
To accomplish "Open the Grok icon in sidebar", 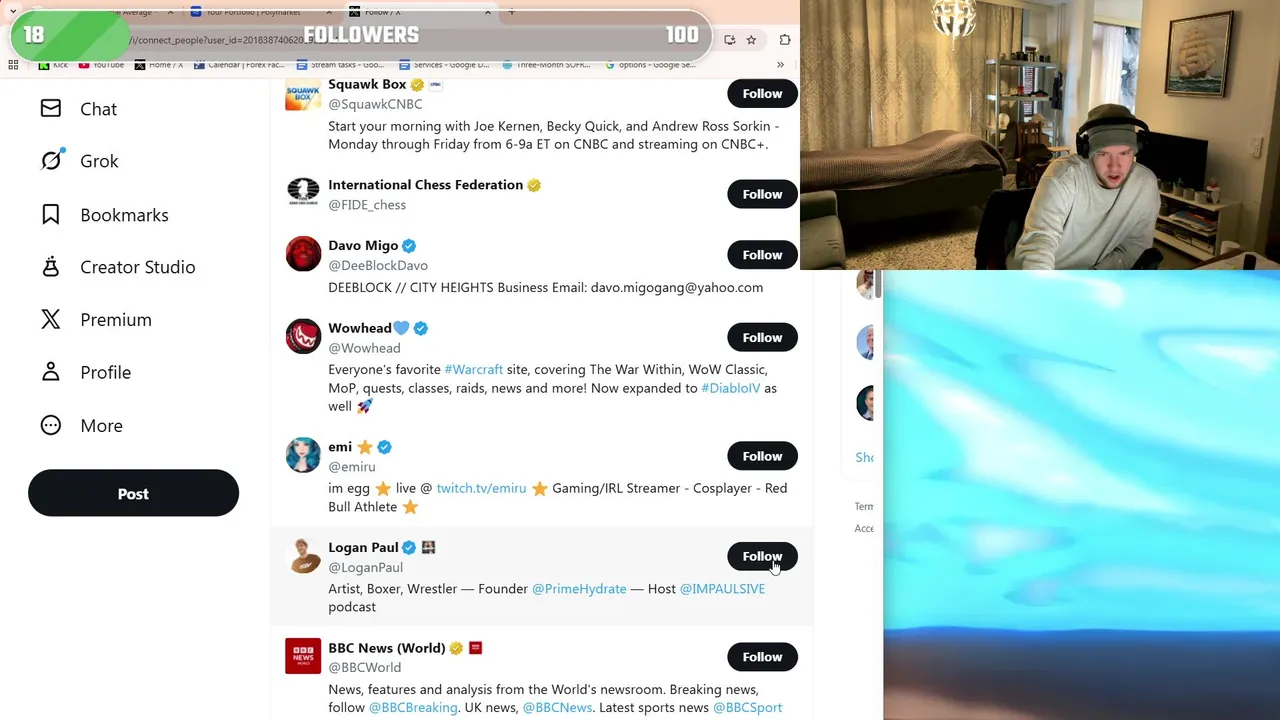I will (51, 160).
